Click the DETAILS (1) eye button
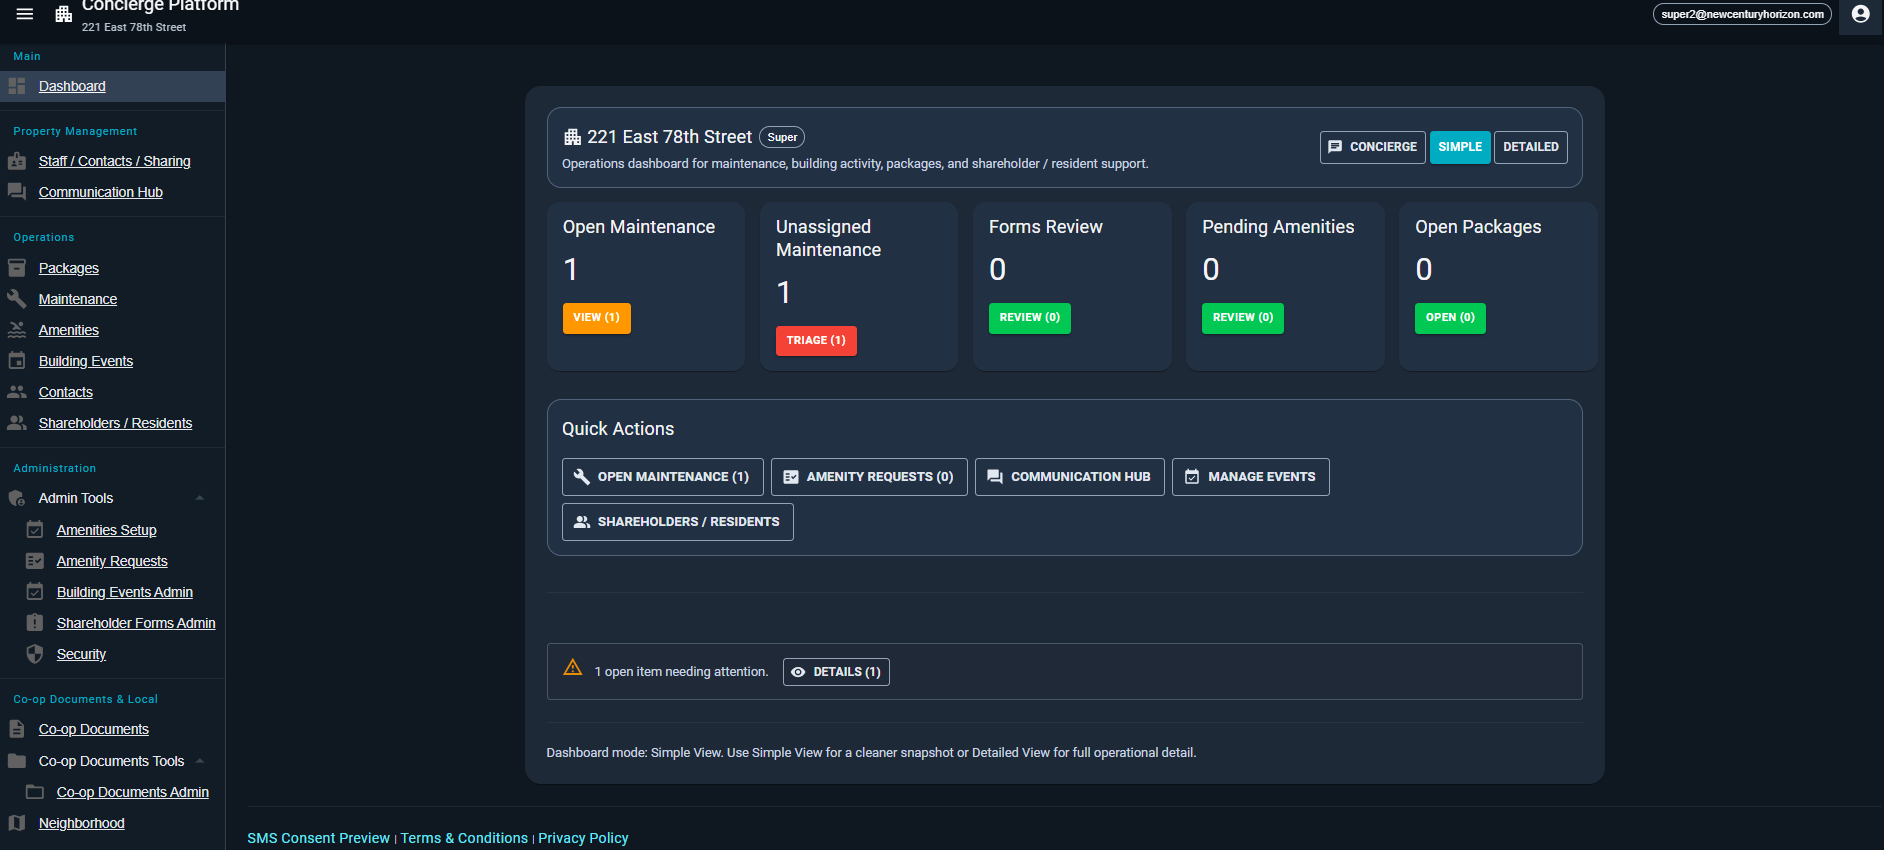1884x850 pixels. [836, 672]
